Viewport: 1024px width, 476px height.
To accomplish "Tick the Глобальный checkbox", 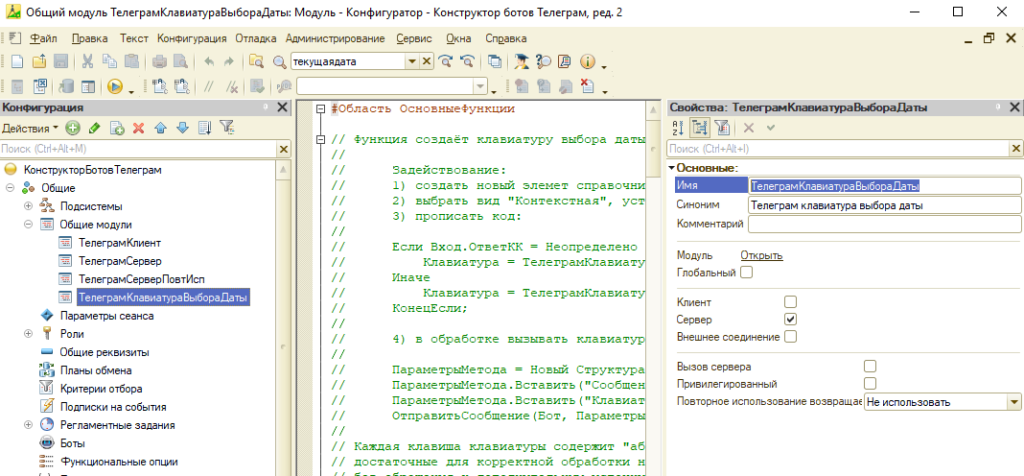I will tap(746, 272).
